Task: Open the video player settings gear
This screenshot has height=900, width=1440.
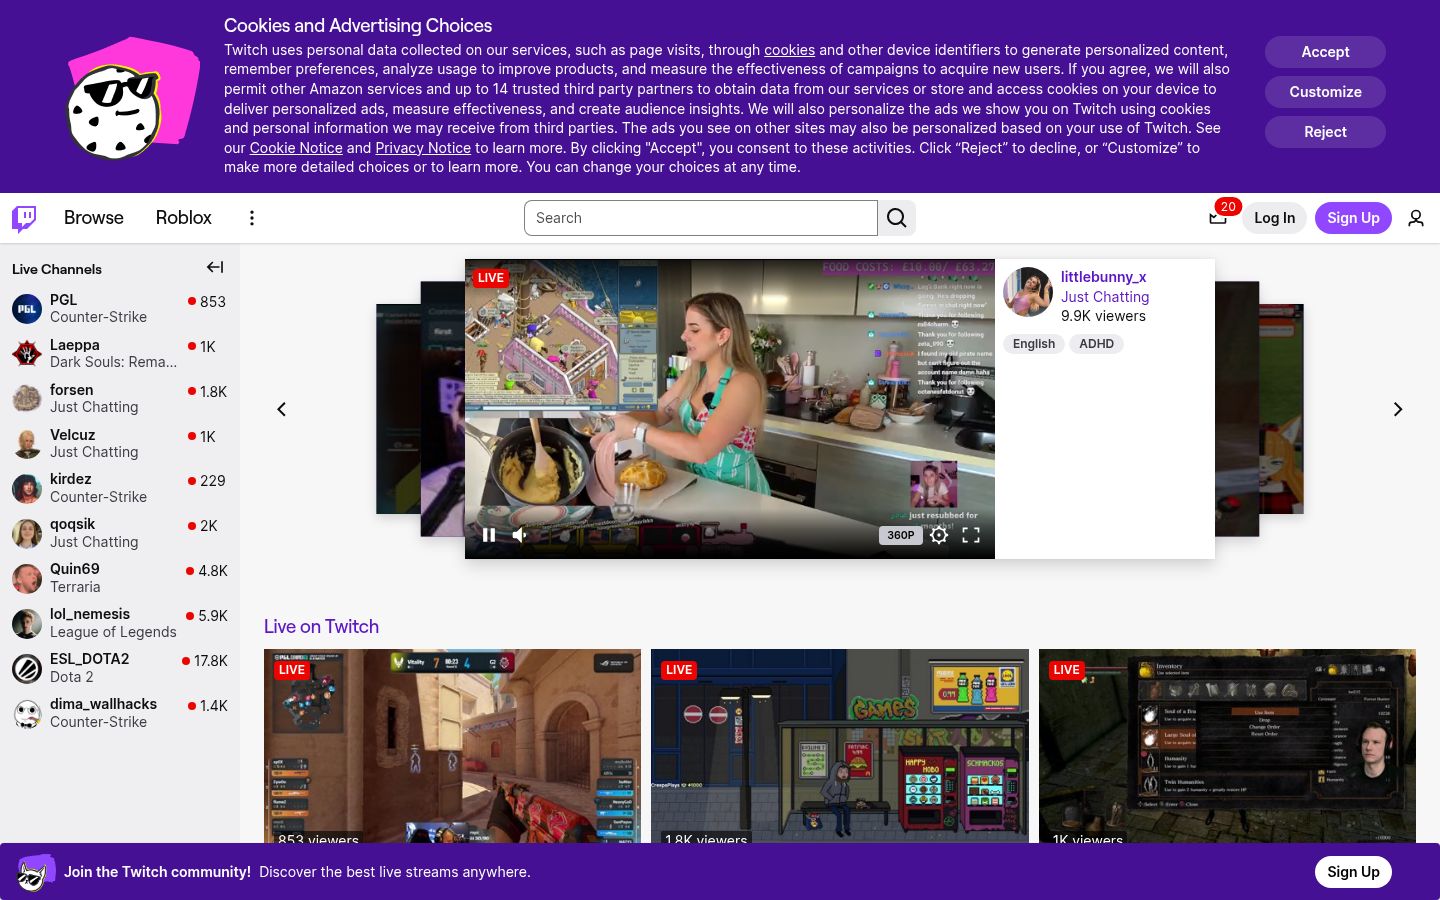Action: pos(939,535)
